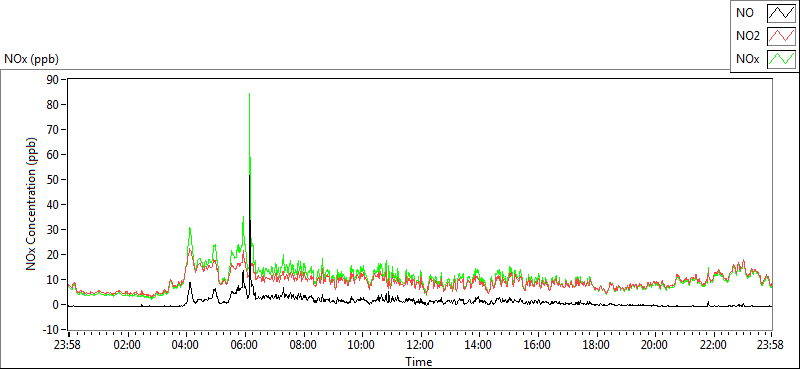The image size is (800, 369).
Task: Select the NOx legend label
Action: click(747, 59)
